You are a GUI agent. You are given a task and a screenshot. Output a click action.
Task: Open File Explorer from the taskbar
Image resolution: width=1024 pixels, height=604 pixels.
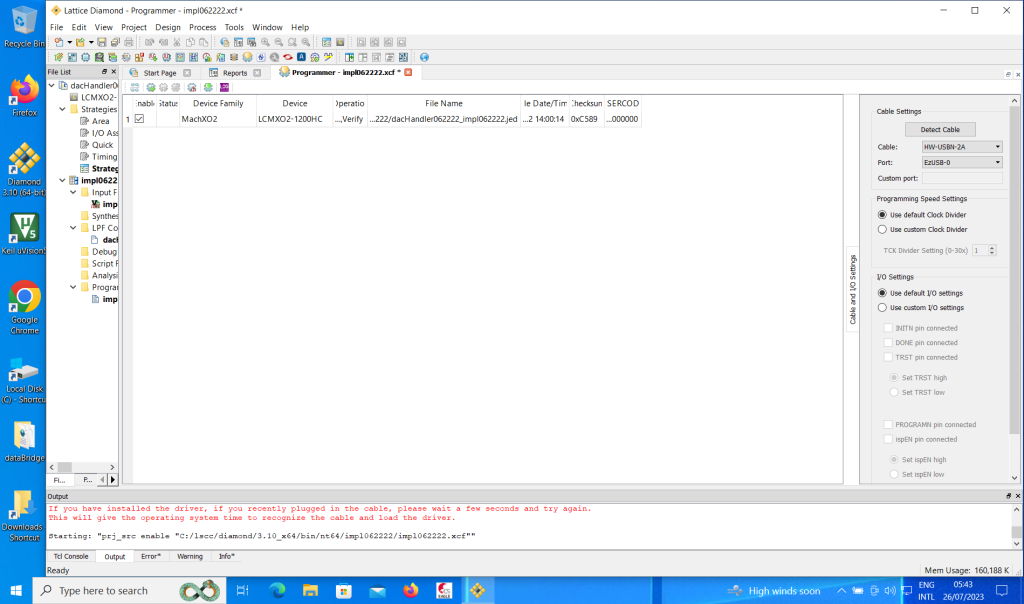click(310, 590)
